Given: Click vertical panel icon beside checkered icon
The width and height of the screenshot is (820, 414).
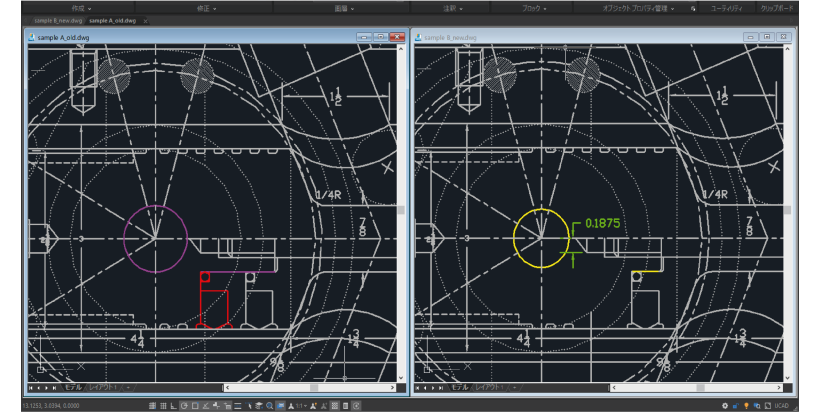Looking at the screenshot, I should coord(345,406).
